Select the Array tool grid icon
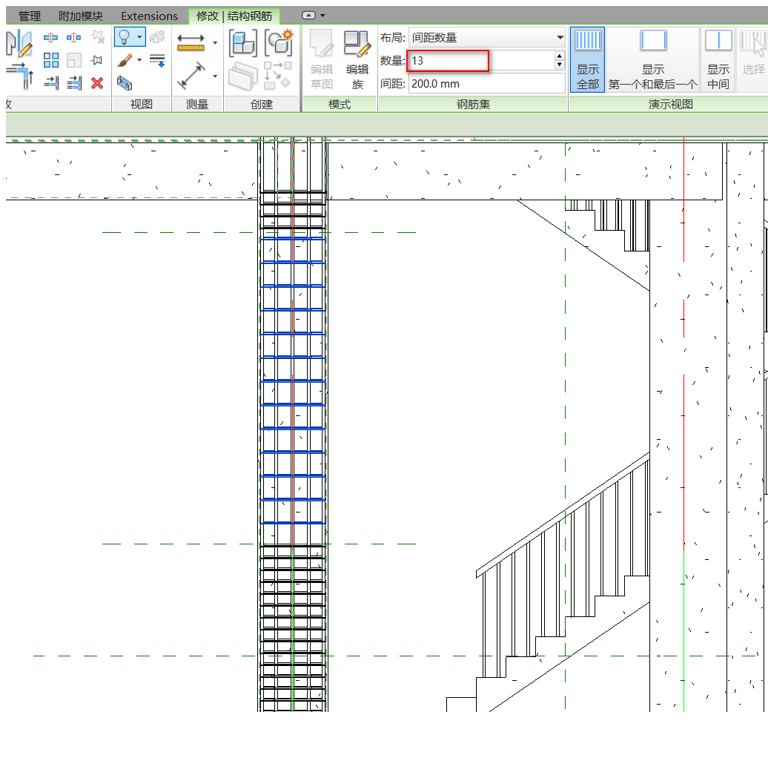 (51, 61)
